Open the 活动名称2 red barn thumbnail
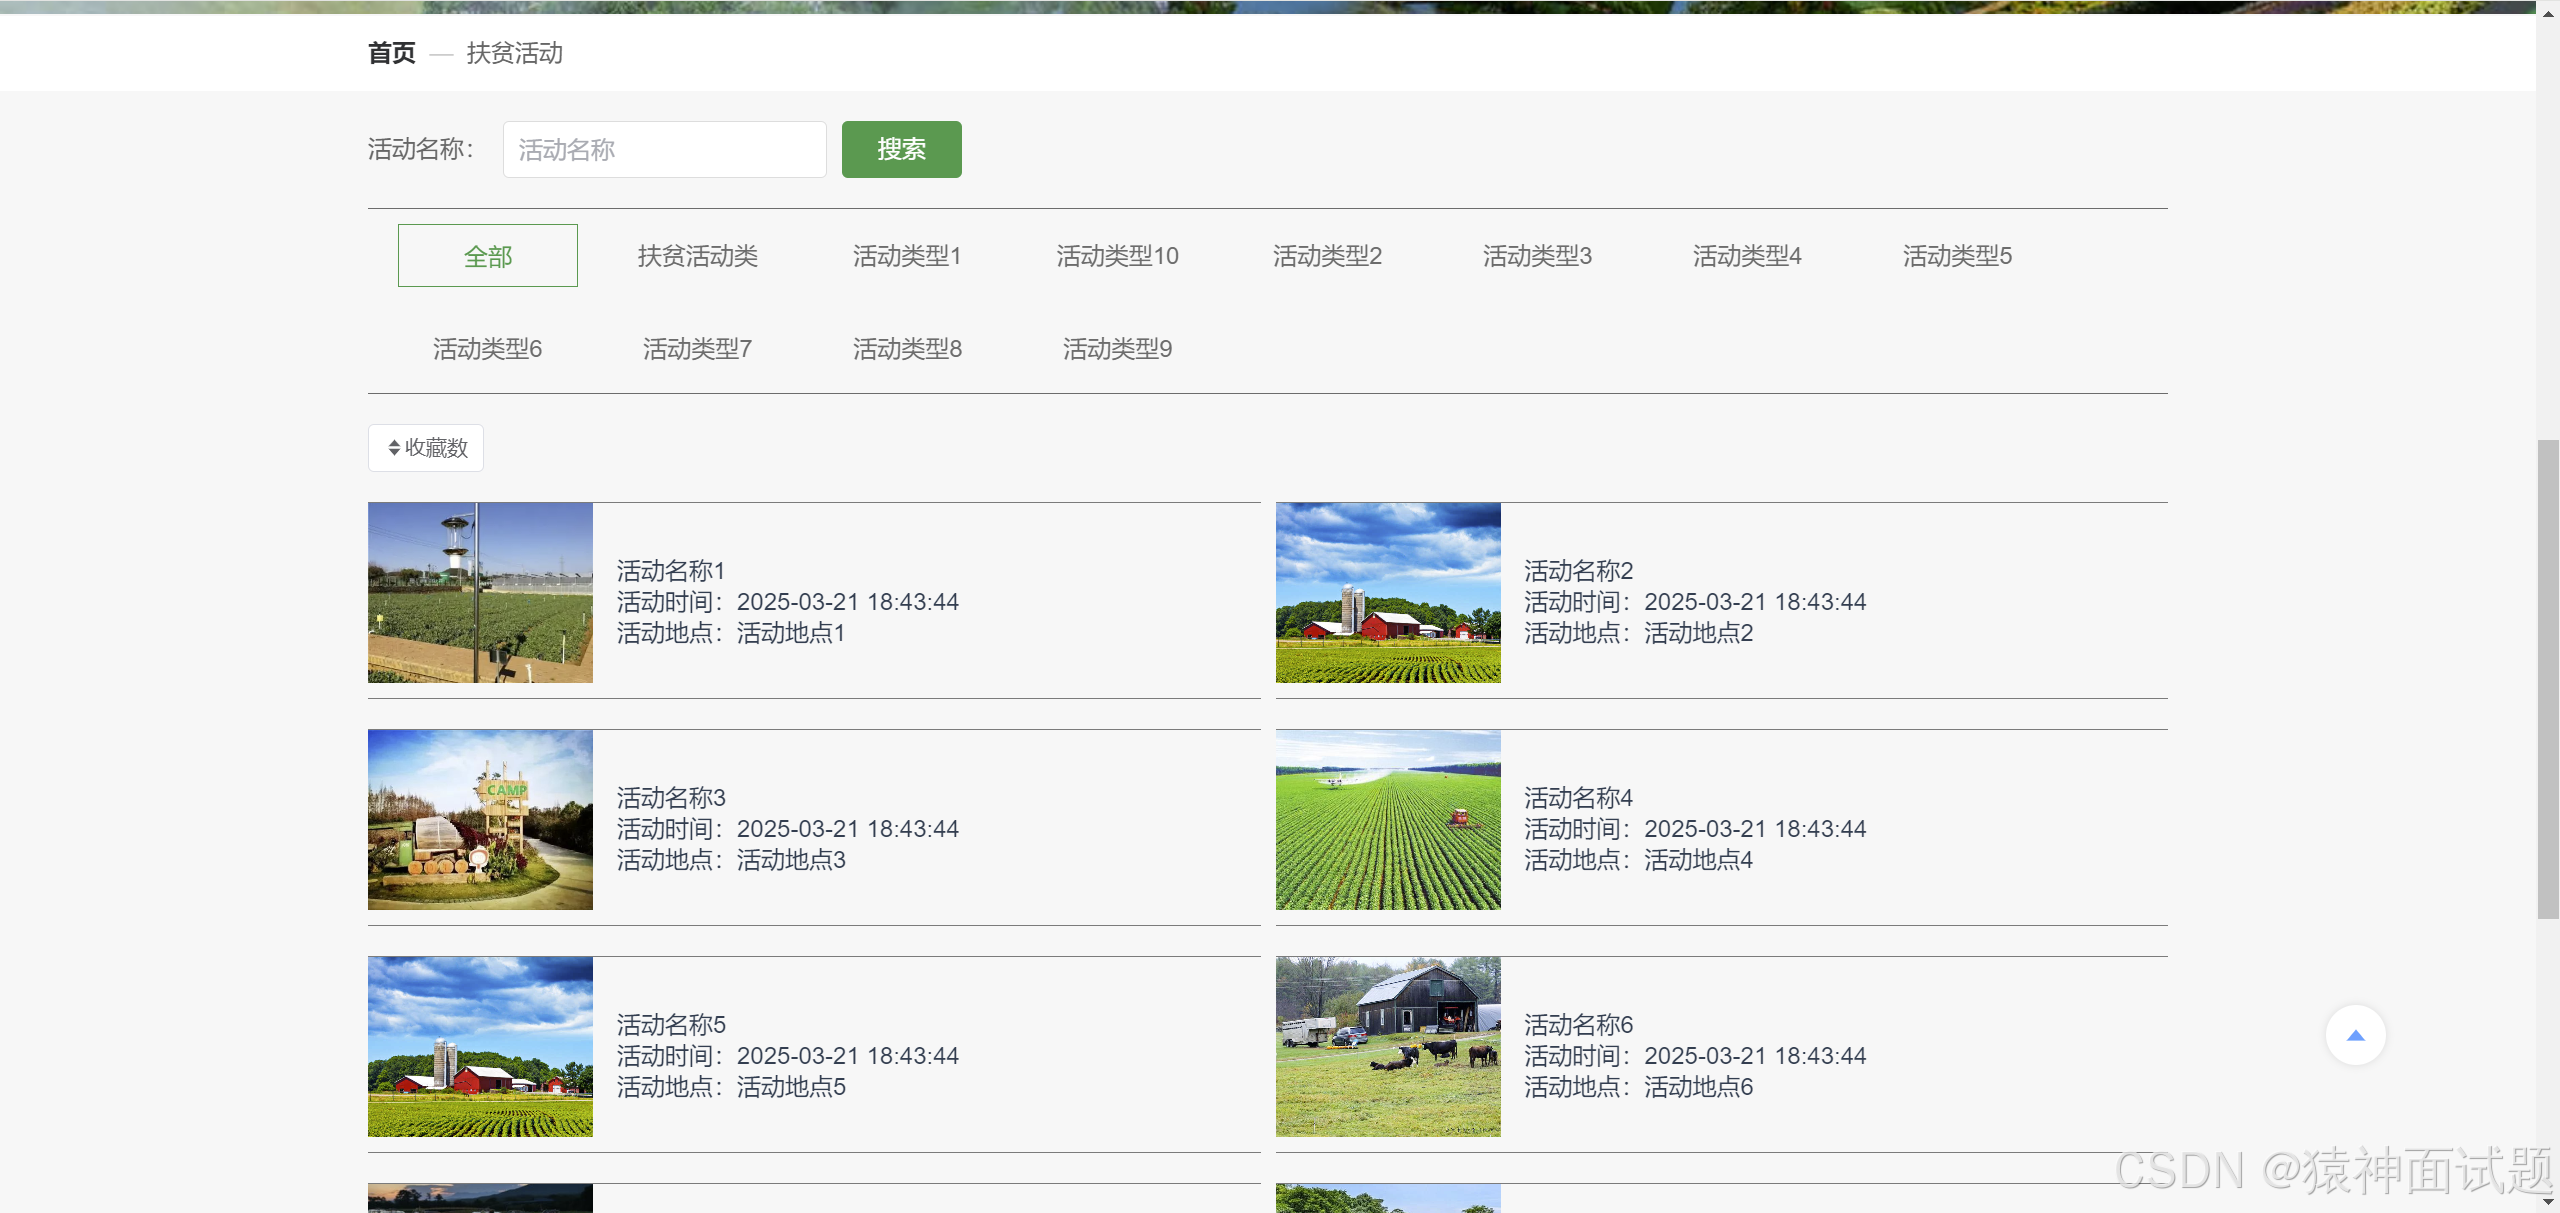 tap(1388, 593)
